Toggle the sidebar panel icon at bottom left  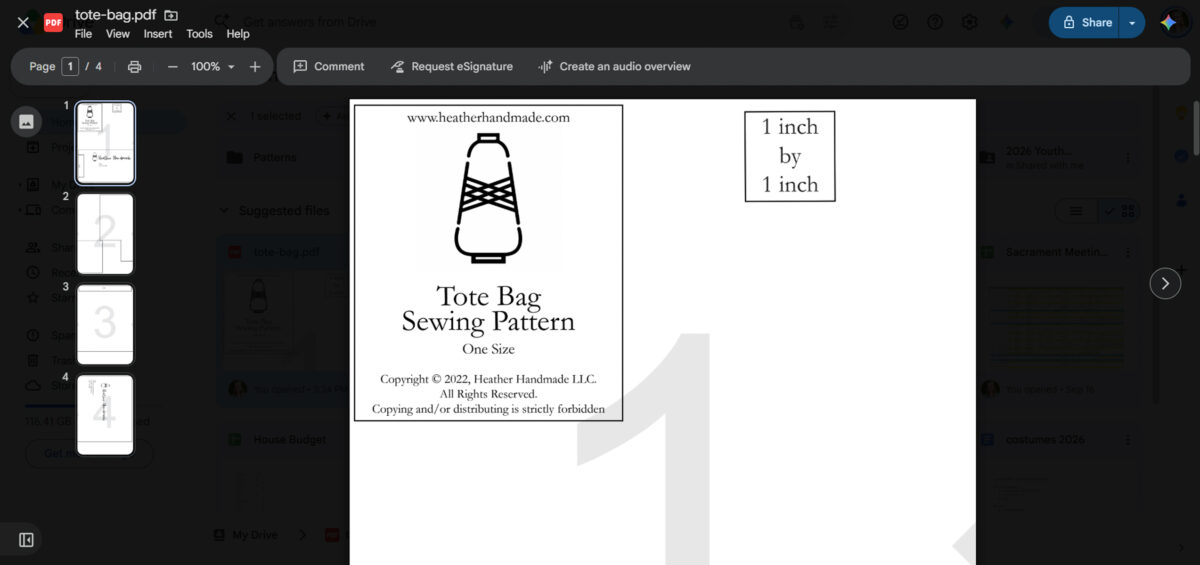(26, 540)
